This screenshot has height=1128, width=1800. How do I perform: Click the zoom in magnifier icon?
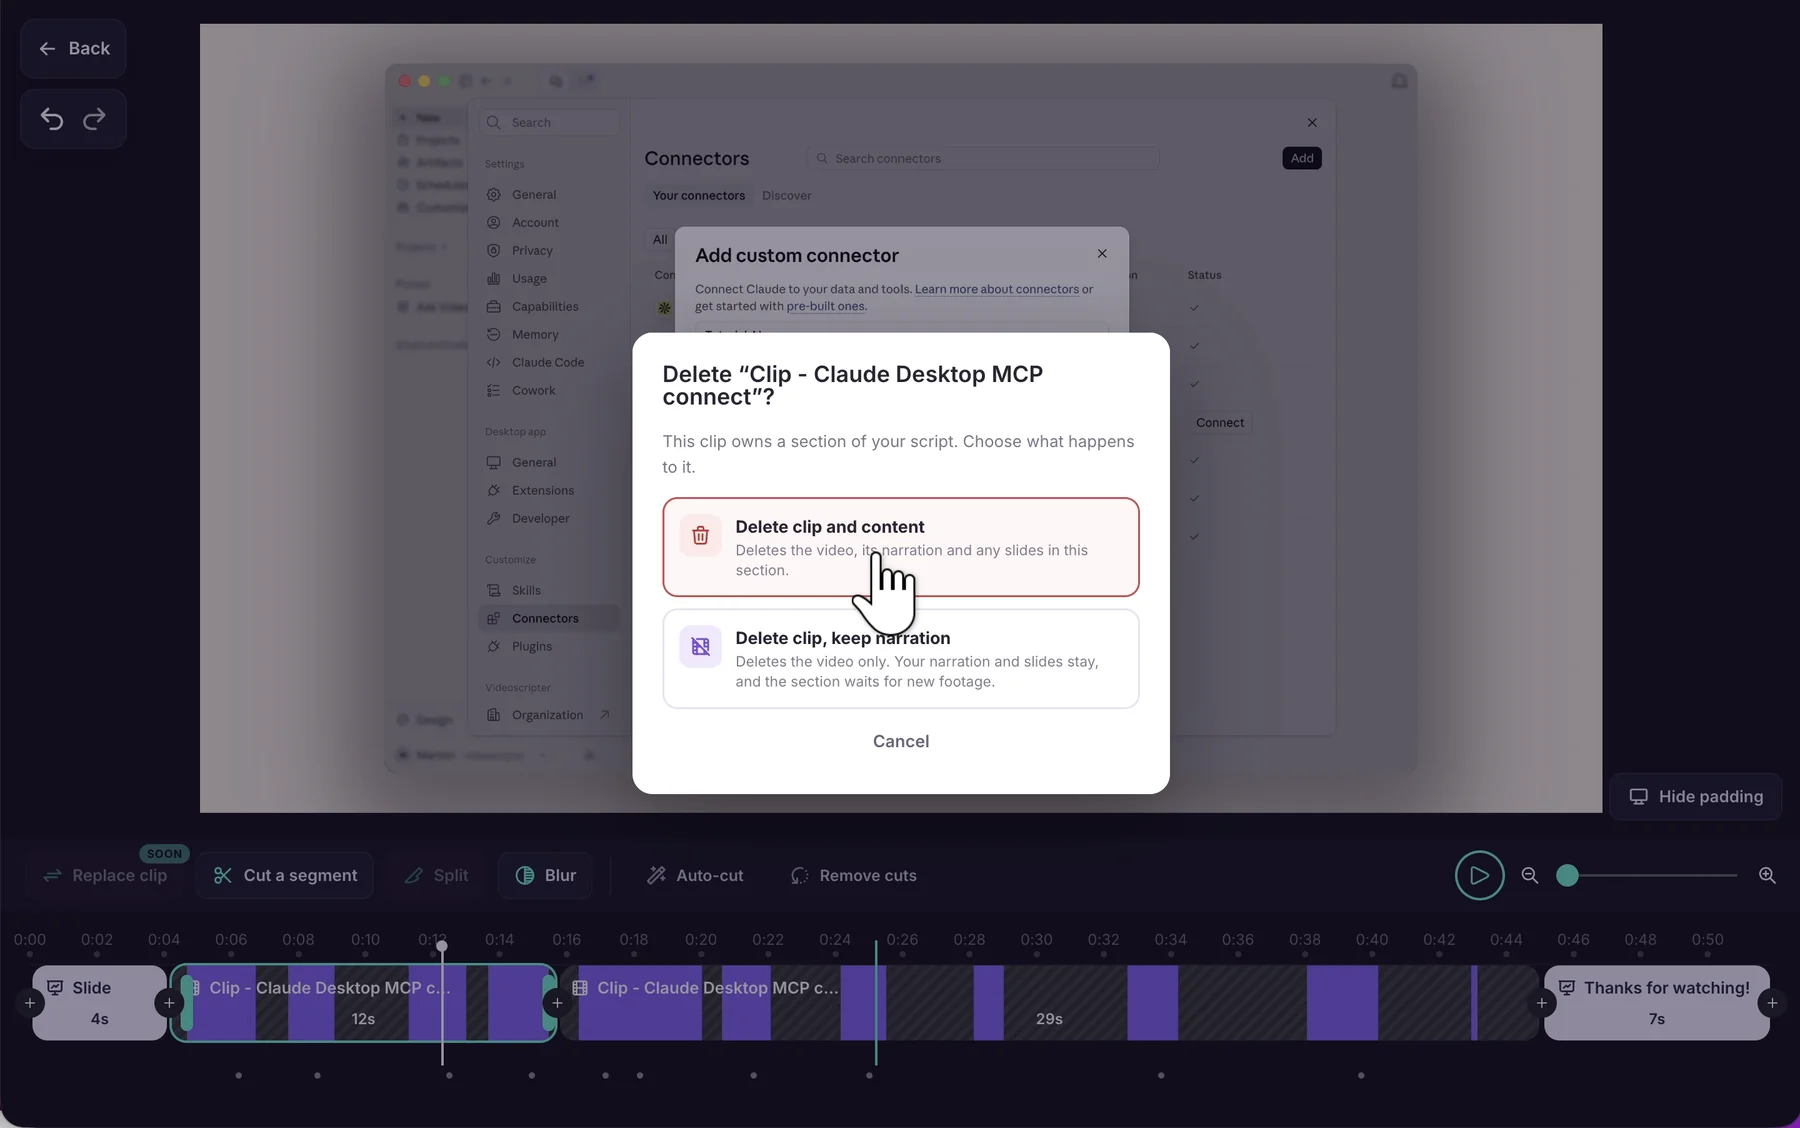1767,875
